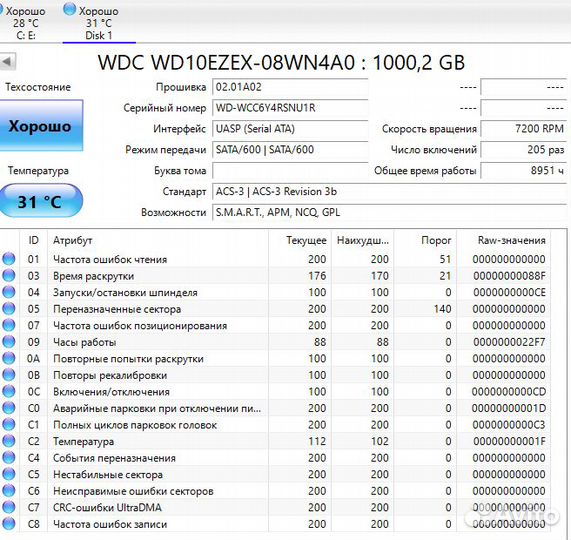Click the ID column header
571x540 pixels.
point(33,240)
